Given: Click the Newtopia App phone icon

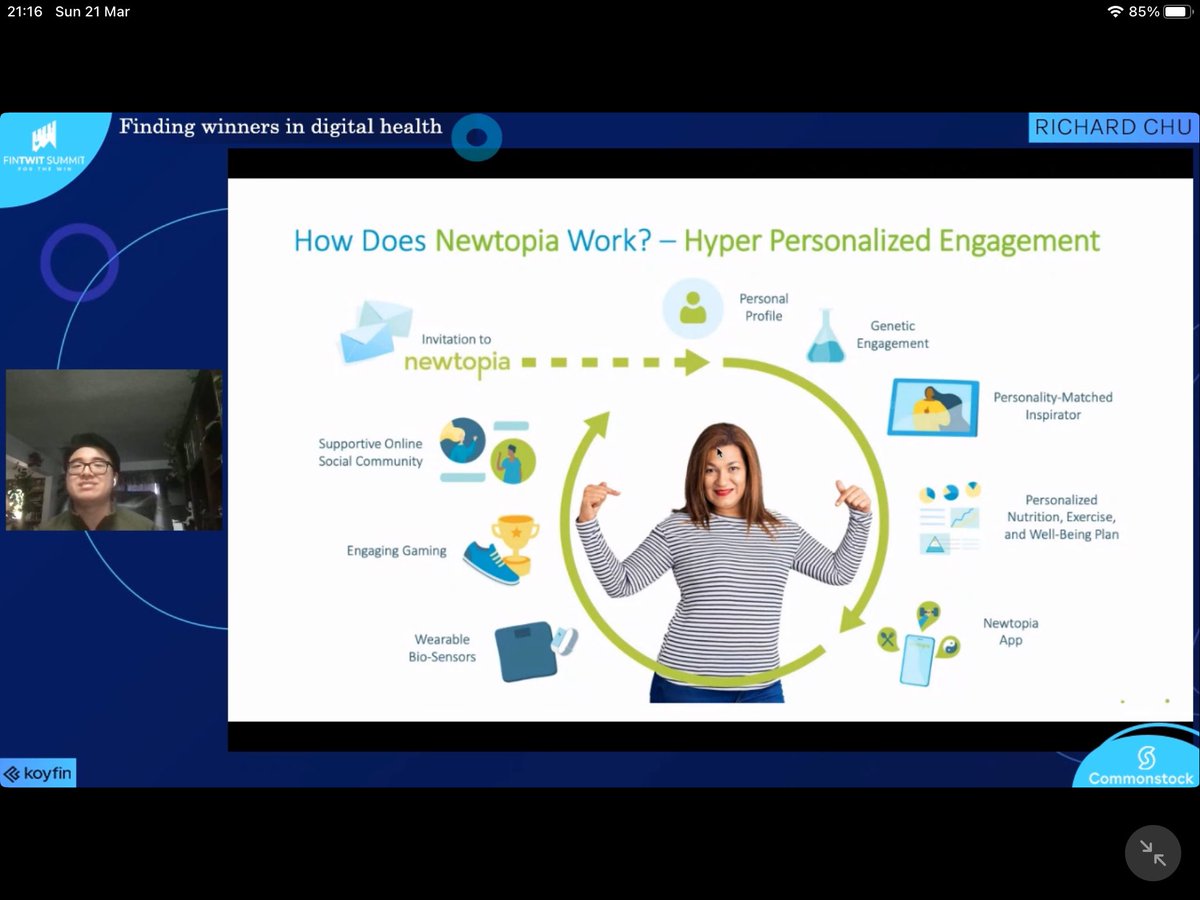Looking at the screenshot, I should (x=918, y=645).
